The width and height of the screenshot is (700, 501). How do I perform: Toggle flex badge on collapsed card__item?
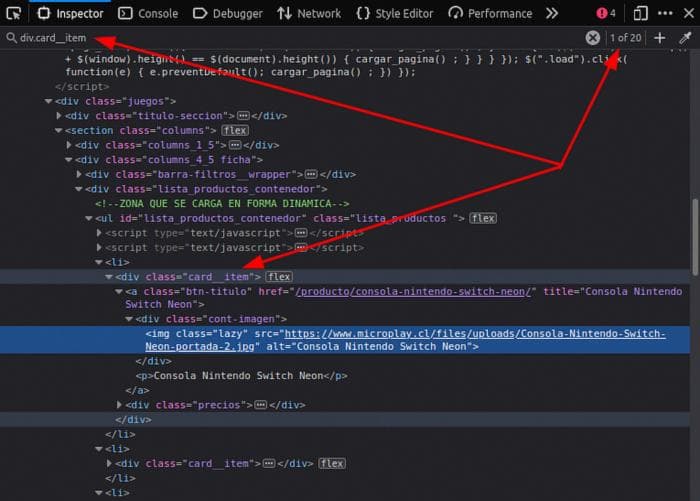332,463
